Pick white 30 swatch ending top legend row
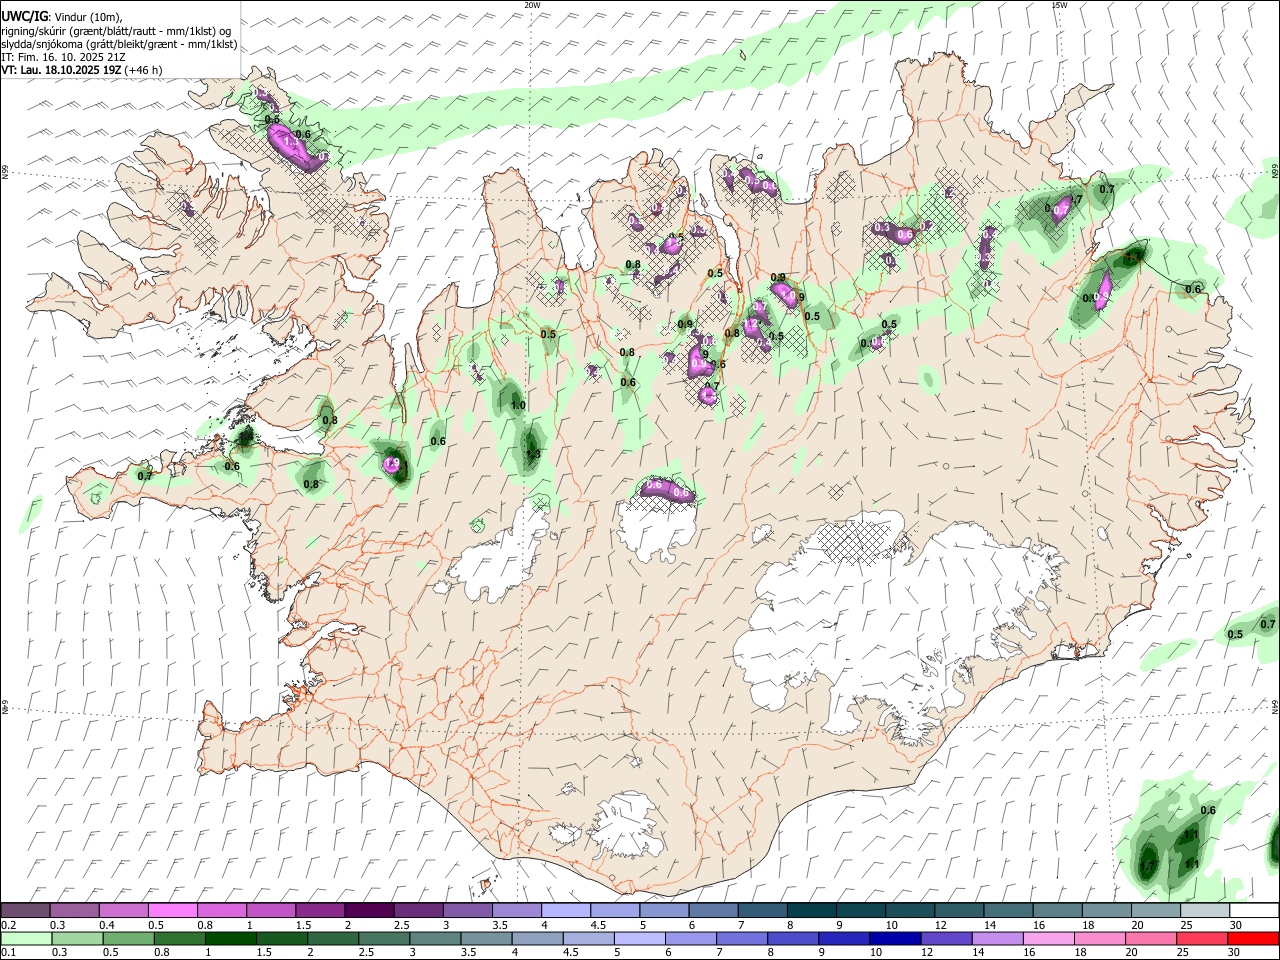Screen dimensions: 1280x960 [1253, 911]
